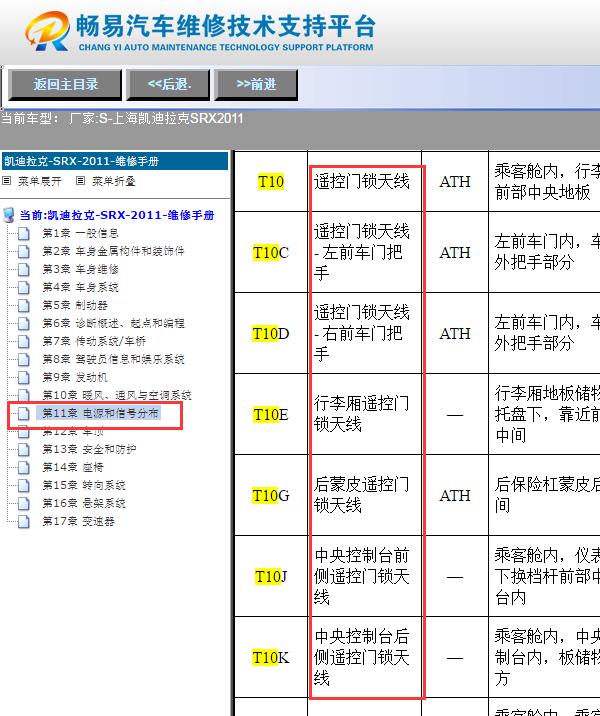
Task: Click the 菜单折叠 box icon
Action: [x=80, y=181]
